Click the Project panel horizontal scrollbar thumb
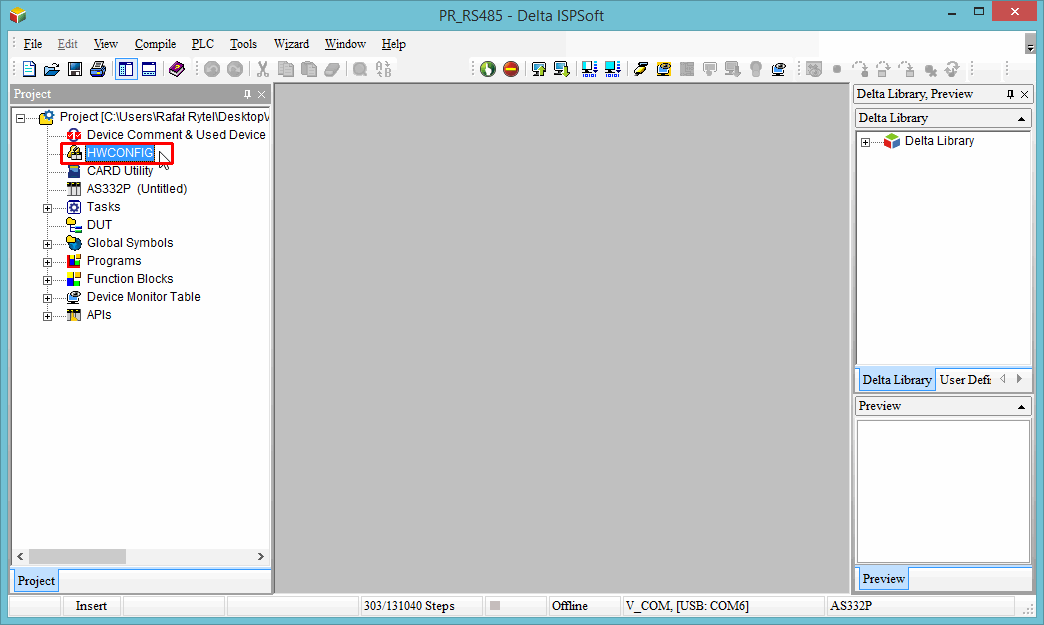The image size is (1044, 625). (x=78, y=556)
